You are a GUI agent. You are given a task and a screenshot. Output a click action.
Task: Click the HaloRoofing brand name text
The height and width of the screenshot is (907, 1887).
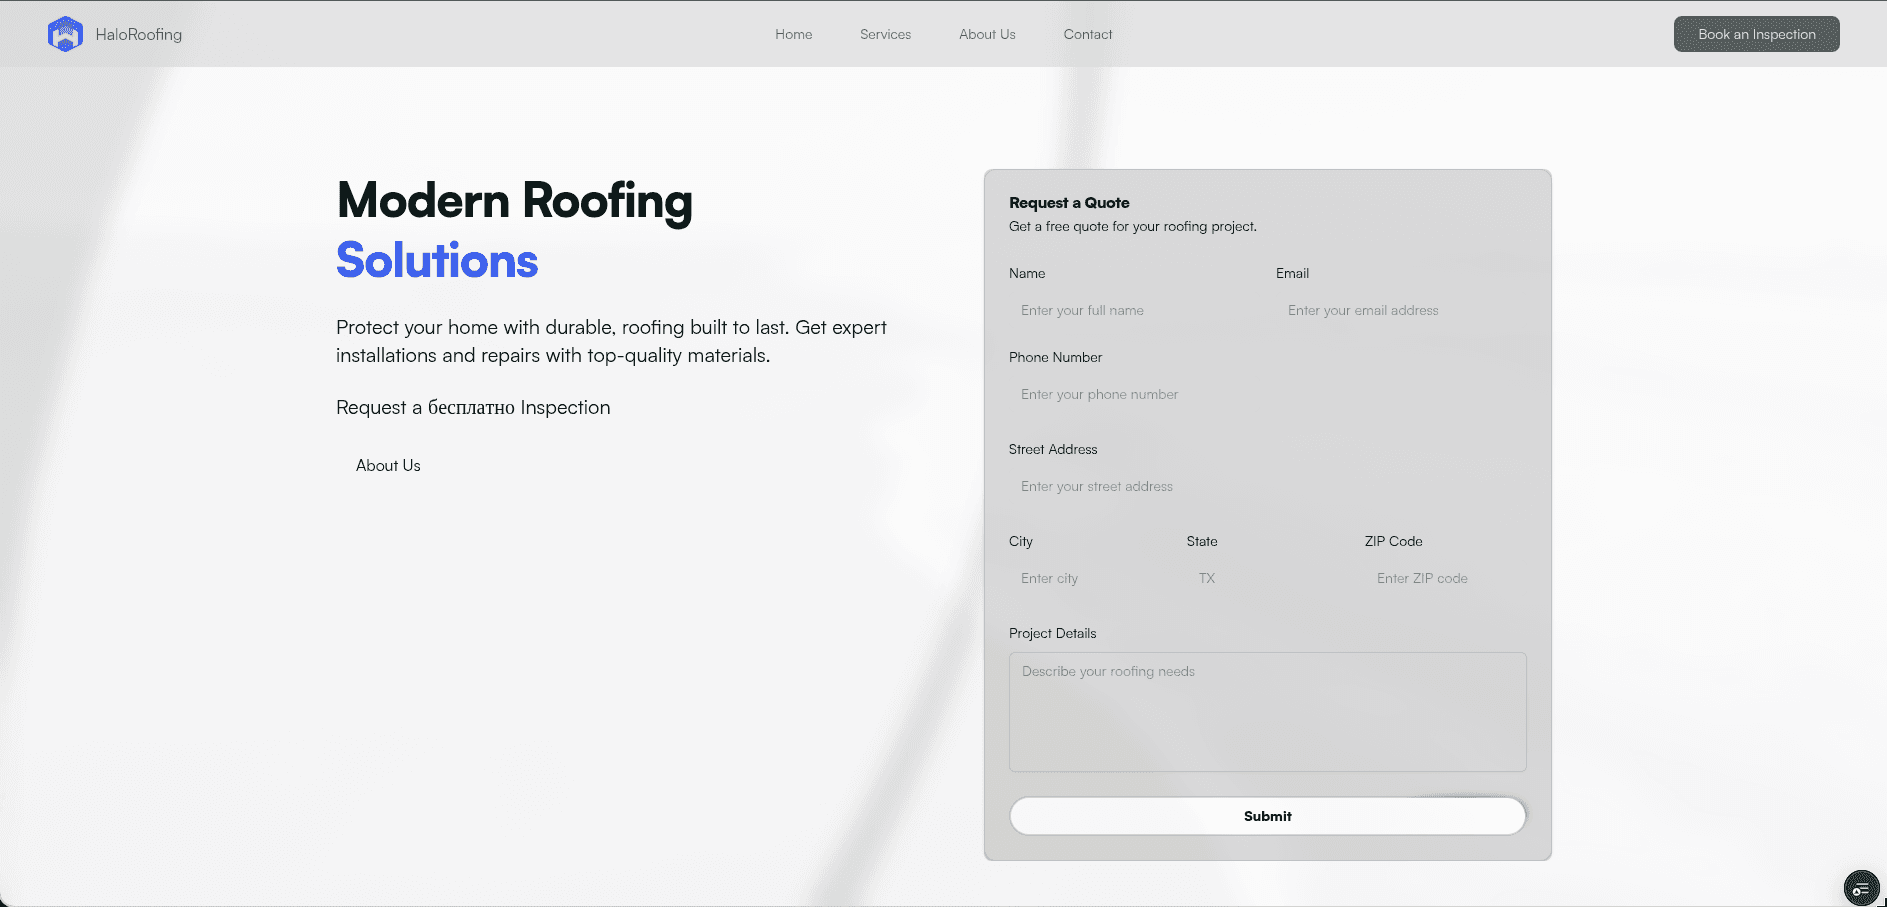coord(136,33)
